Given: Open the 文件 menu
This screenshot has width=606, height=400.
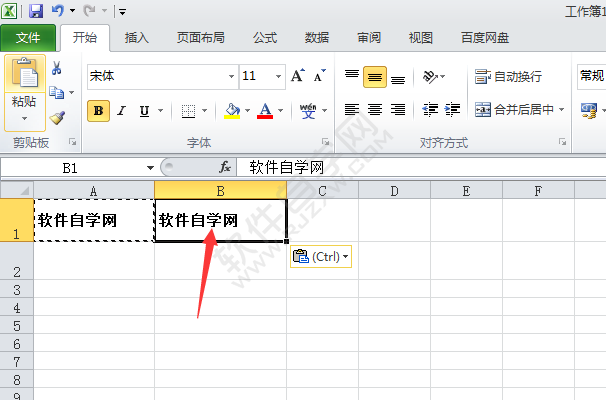Looking at the screenshot, I should pos(28,38).
